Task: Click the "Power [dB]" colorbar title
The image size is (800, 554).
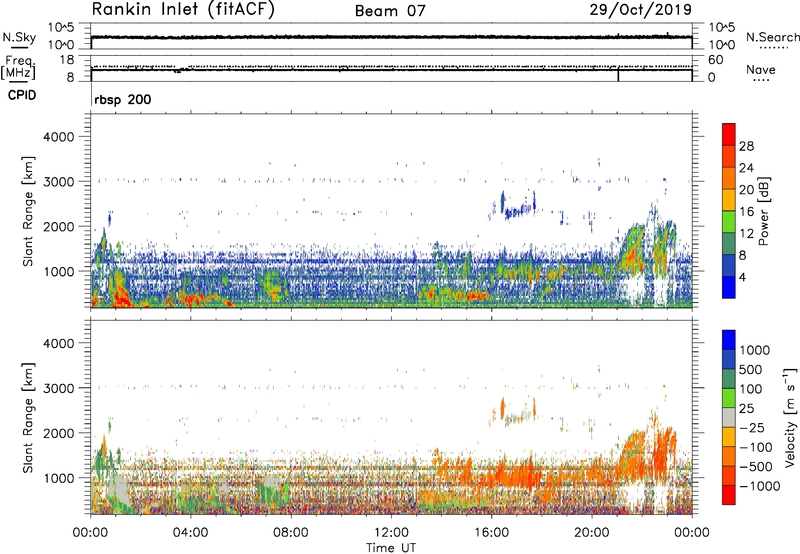Action: coord(764,211)
